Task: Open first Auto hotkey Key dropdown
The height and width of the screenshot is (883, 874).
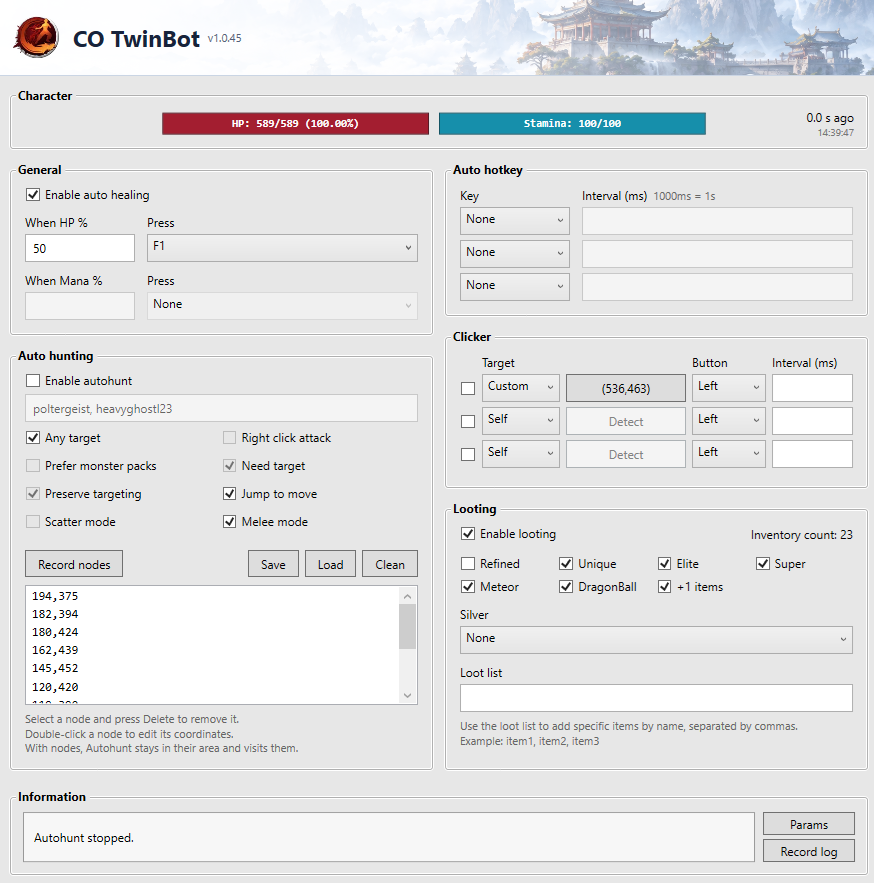Action: (515, 221)
